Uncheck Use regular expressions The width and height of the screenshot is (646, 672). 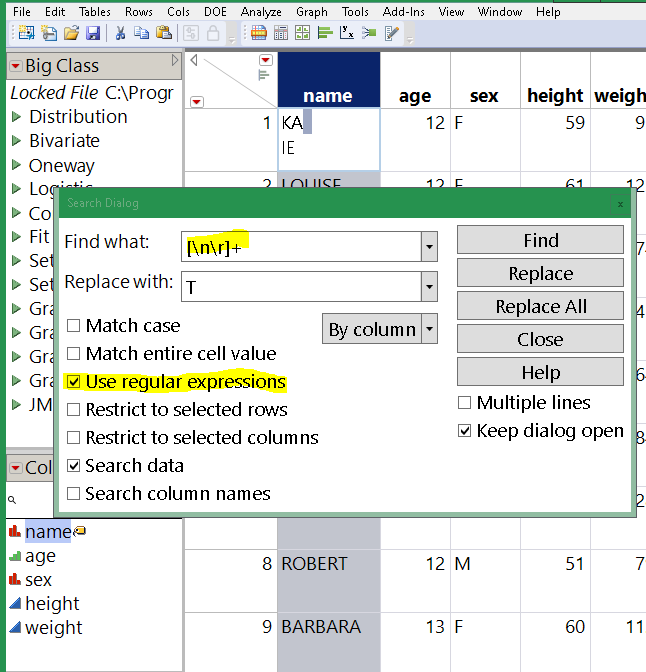click(x=73, y=381)
